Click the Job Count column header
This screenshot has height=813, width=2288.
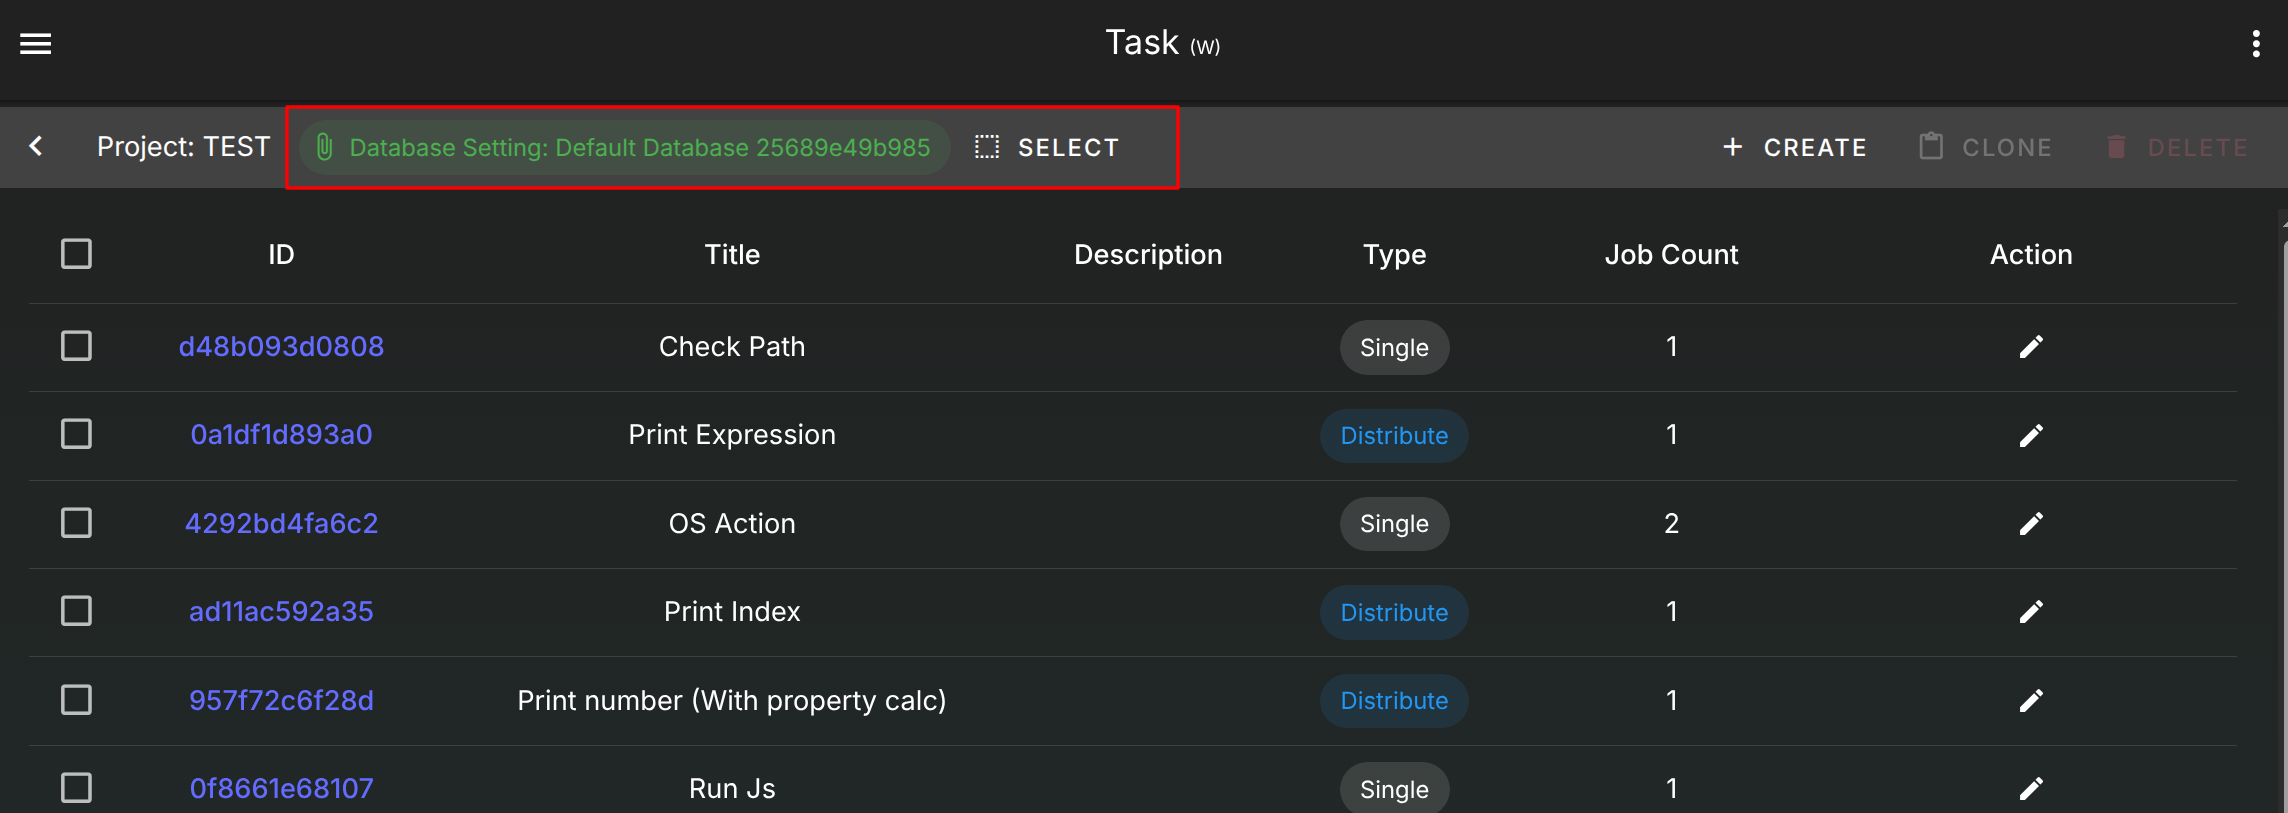1671,255
